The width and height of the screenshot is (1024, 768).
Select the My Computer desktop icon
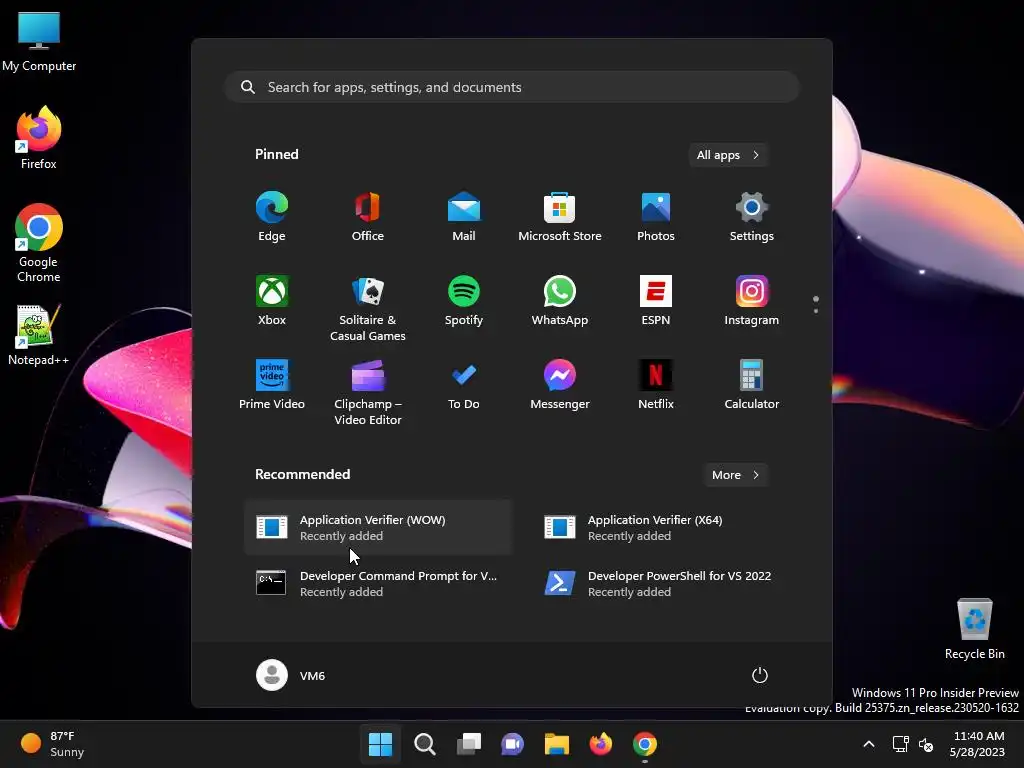point(39,41)
